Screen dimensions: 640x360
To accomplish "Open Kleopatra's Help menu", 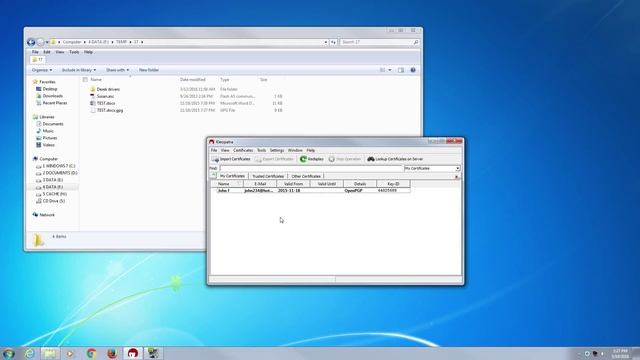I will coord(311,150).
